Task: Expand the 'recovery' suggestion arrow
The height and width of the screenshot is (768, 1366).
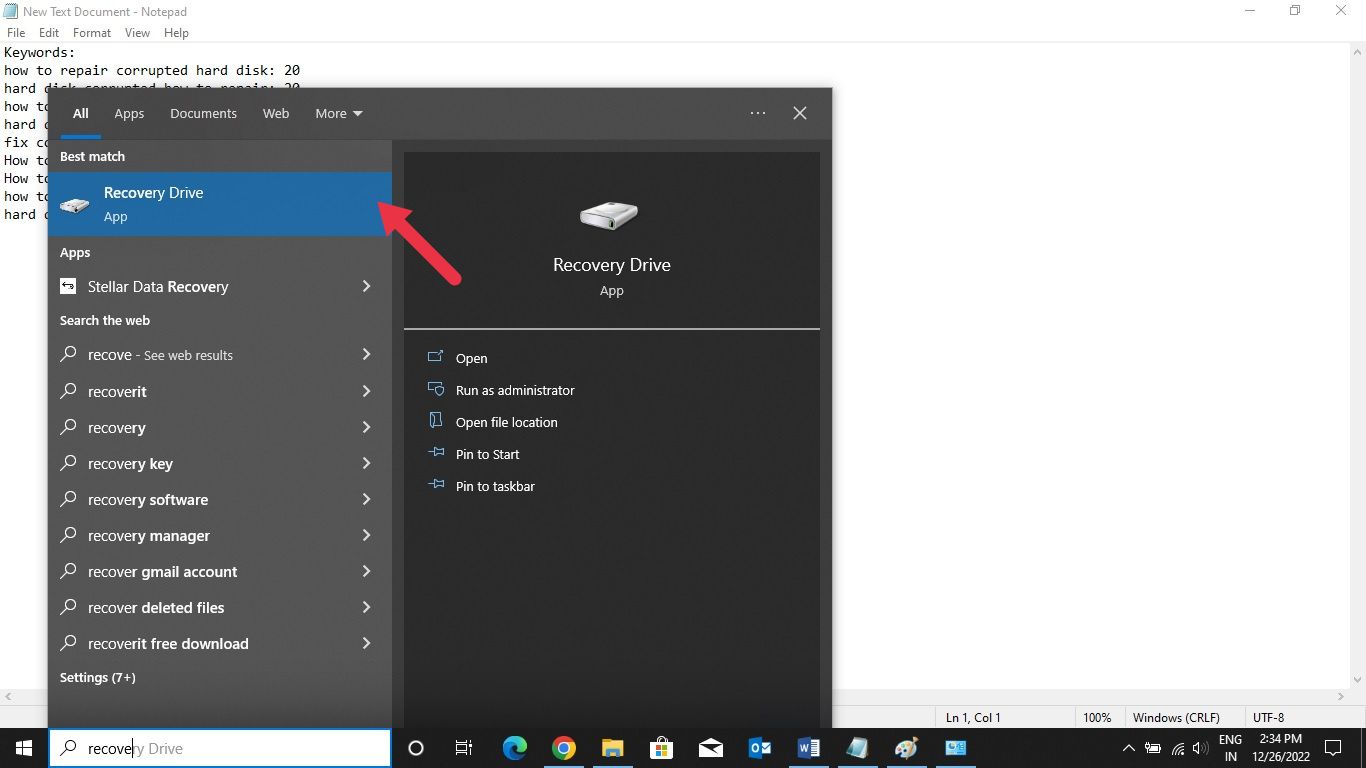Action: (366, 427)
